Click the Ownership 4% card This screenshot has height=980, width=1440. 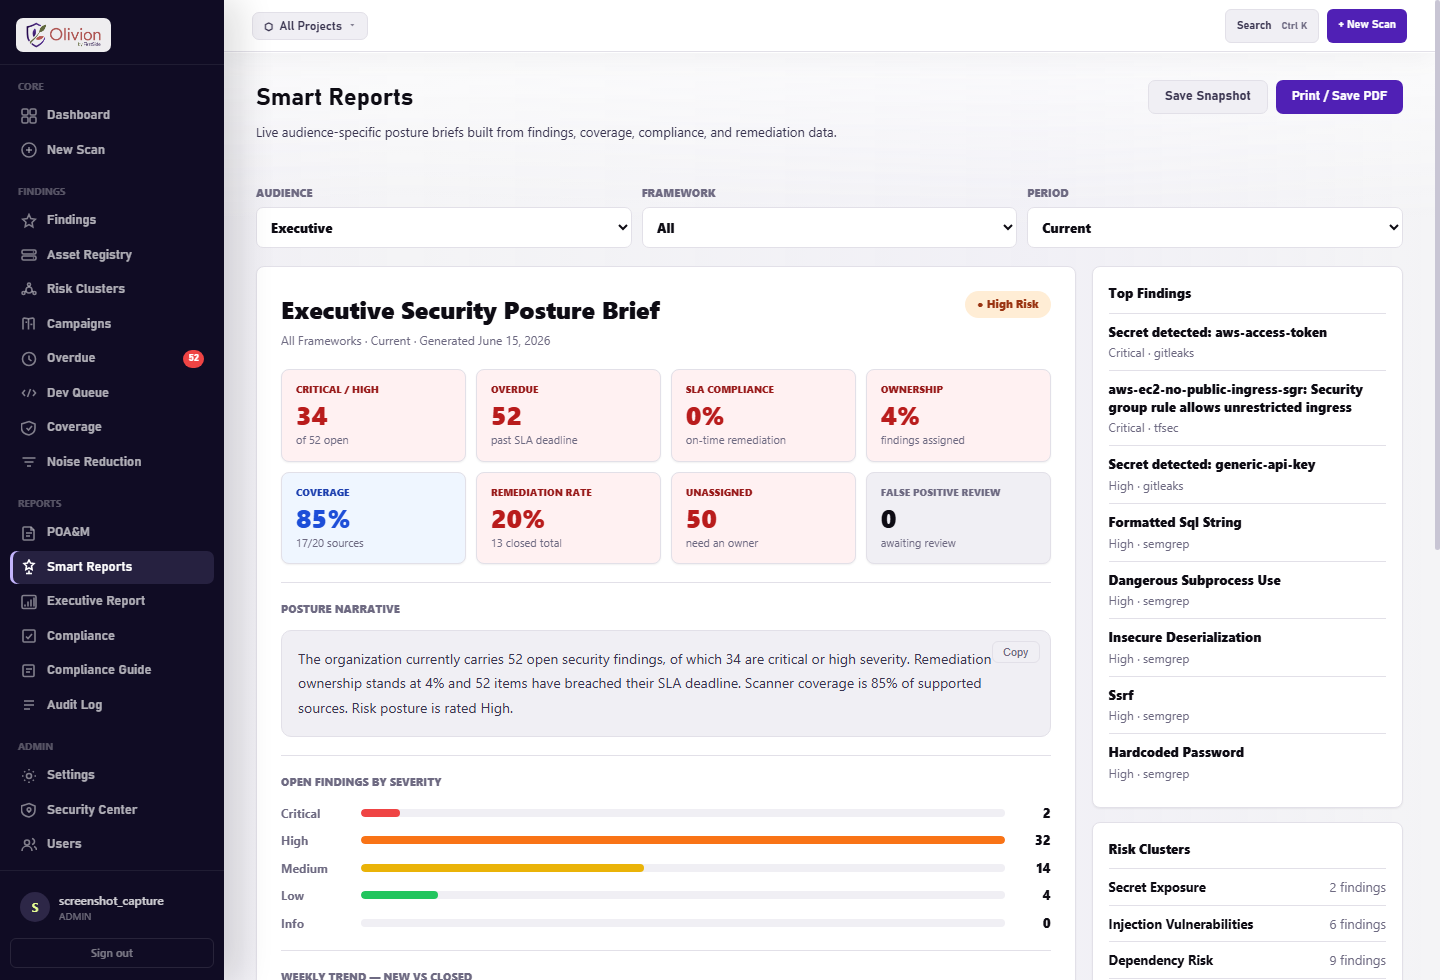[958, 415]
